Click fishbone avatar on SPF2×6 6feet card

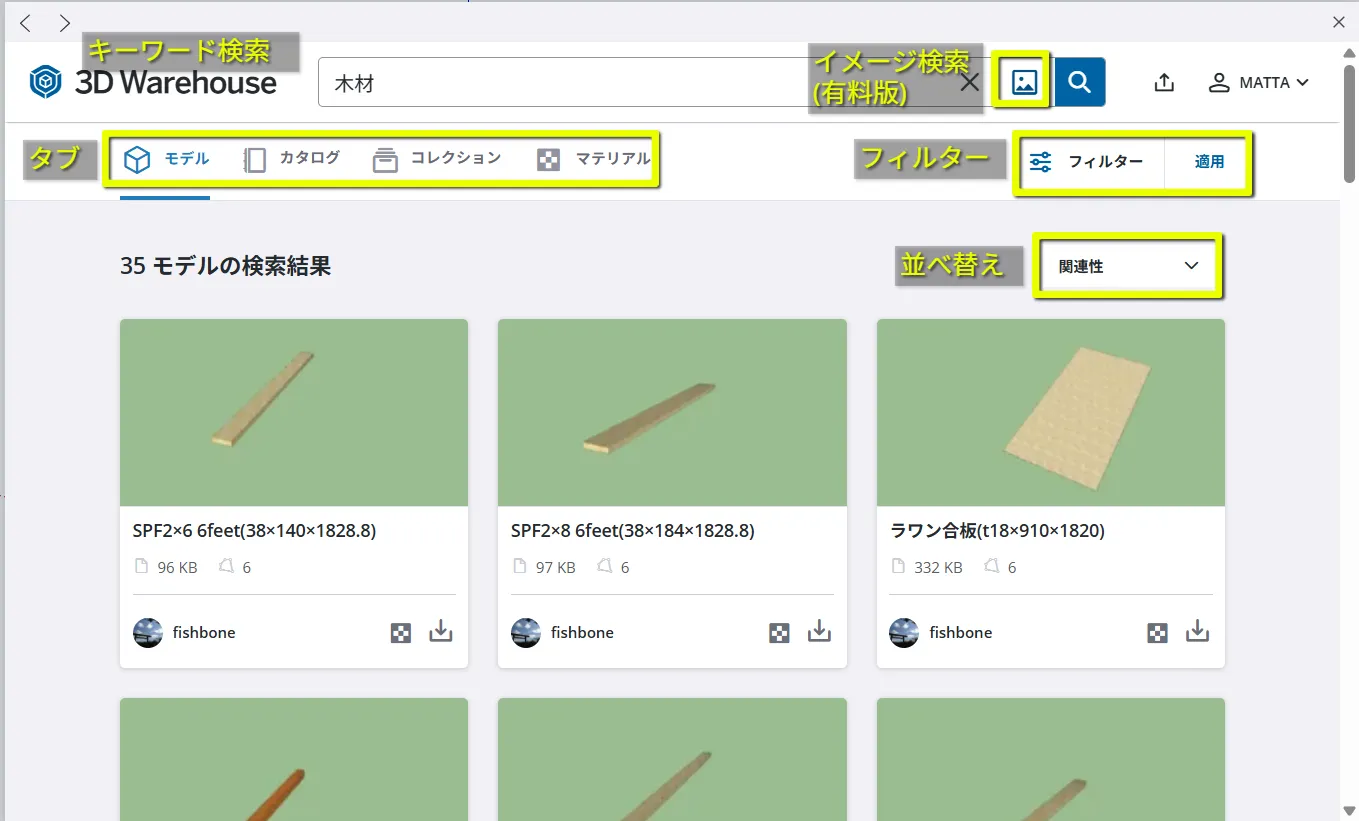[x=148, y=632]
